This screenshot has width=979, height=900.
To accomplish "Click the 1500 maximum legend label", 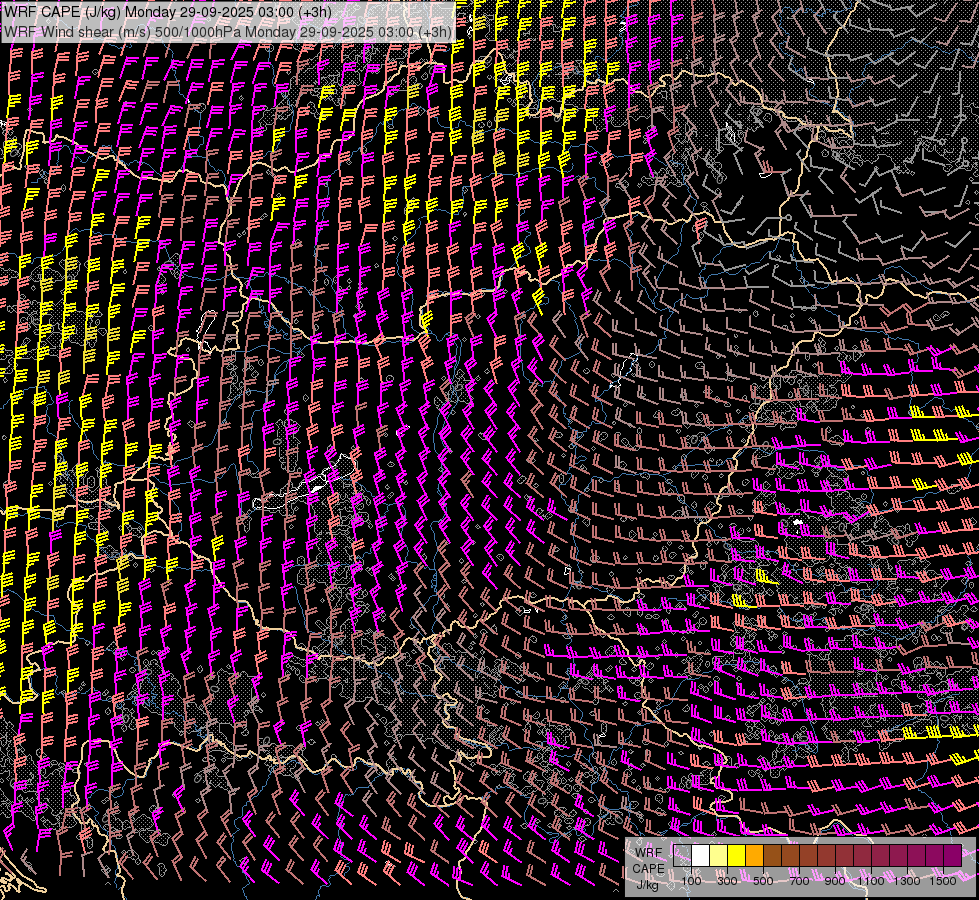I will click(x=943, y=881).
